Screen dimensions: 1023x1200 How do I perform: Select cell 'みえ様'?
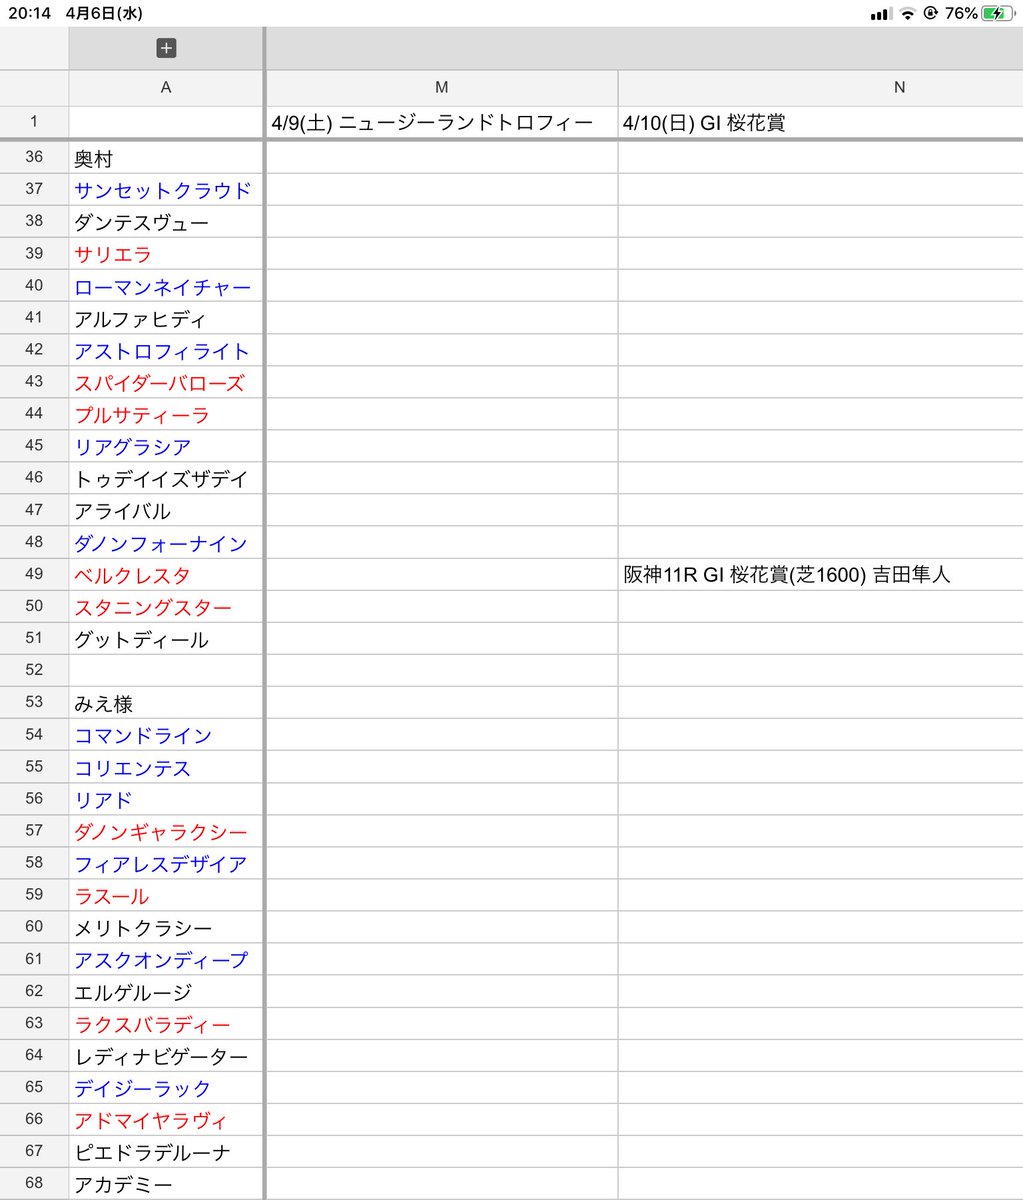click(166, 703)
